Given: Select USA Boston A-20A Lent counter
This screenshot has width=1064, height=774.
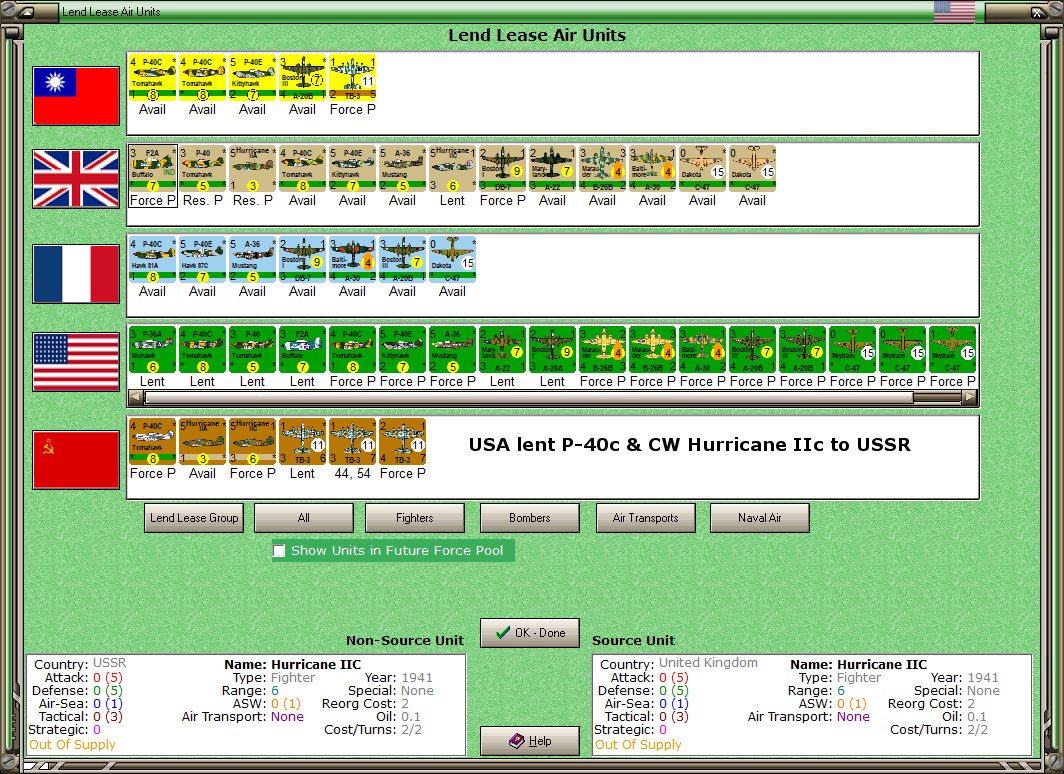Looking at the screenshot, I should [552, 349].
